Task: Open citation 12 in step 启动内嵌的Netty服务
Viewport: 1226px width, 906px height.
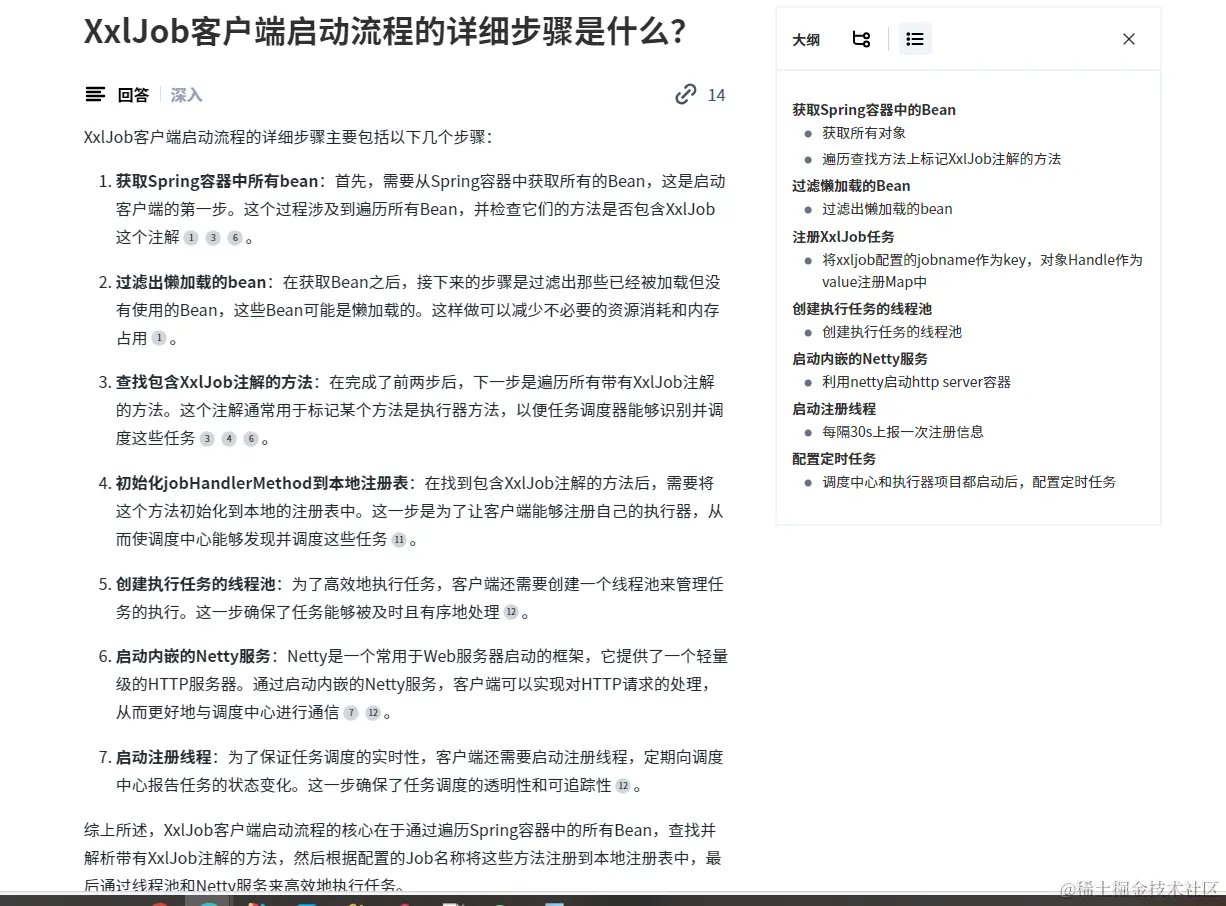Action: [x=373, y=713]
